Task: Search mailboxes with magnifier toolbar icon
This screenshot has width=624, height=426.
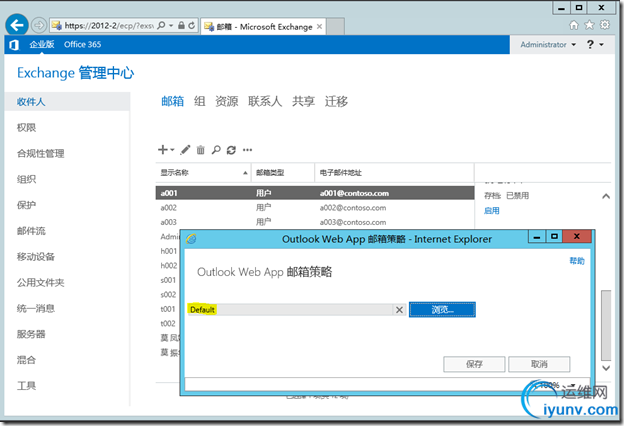Action: pos(216,150)
